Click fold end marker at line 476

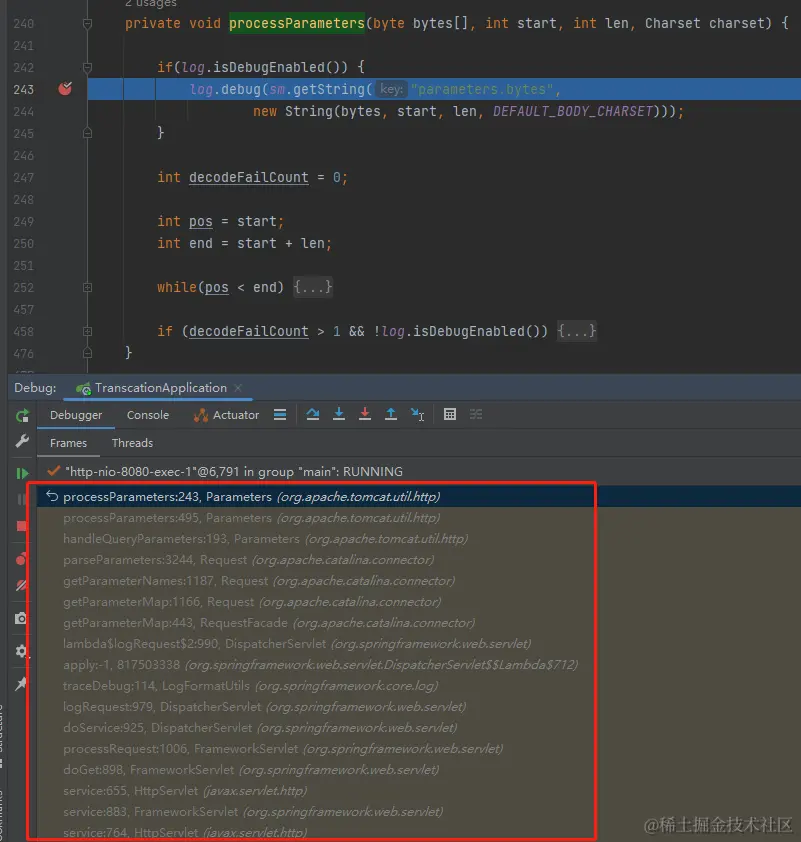(88, 353)
